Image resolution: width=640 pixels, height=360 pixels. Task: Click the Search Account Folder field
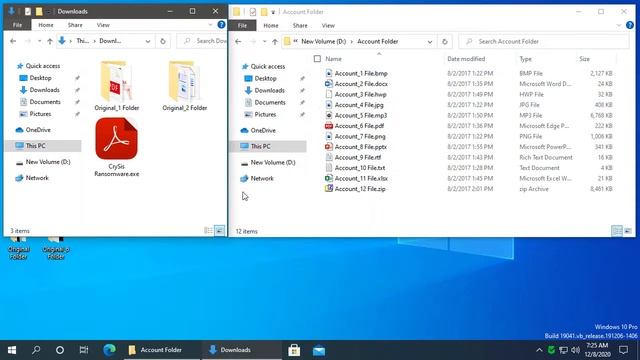[x=544, y=42]
